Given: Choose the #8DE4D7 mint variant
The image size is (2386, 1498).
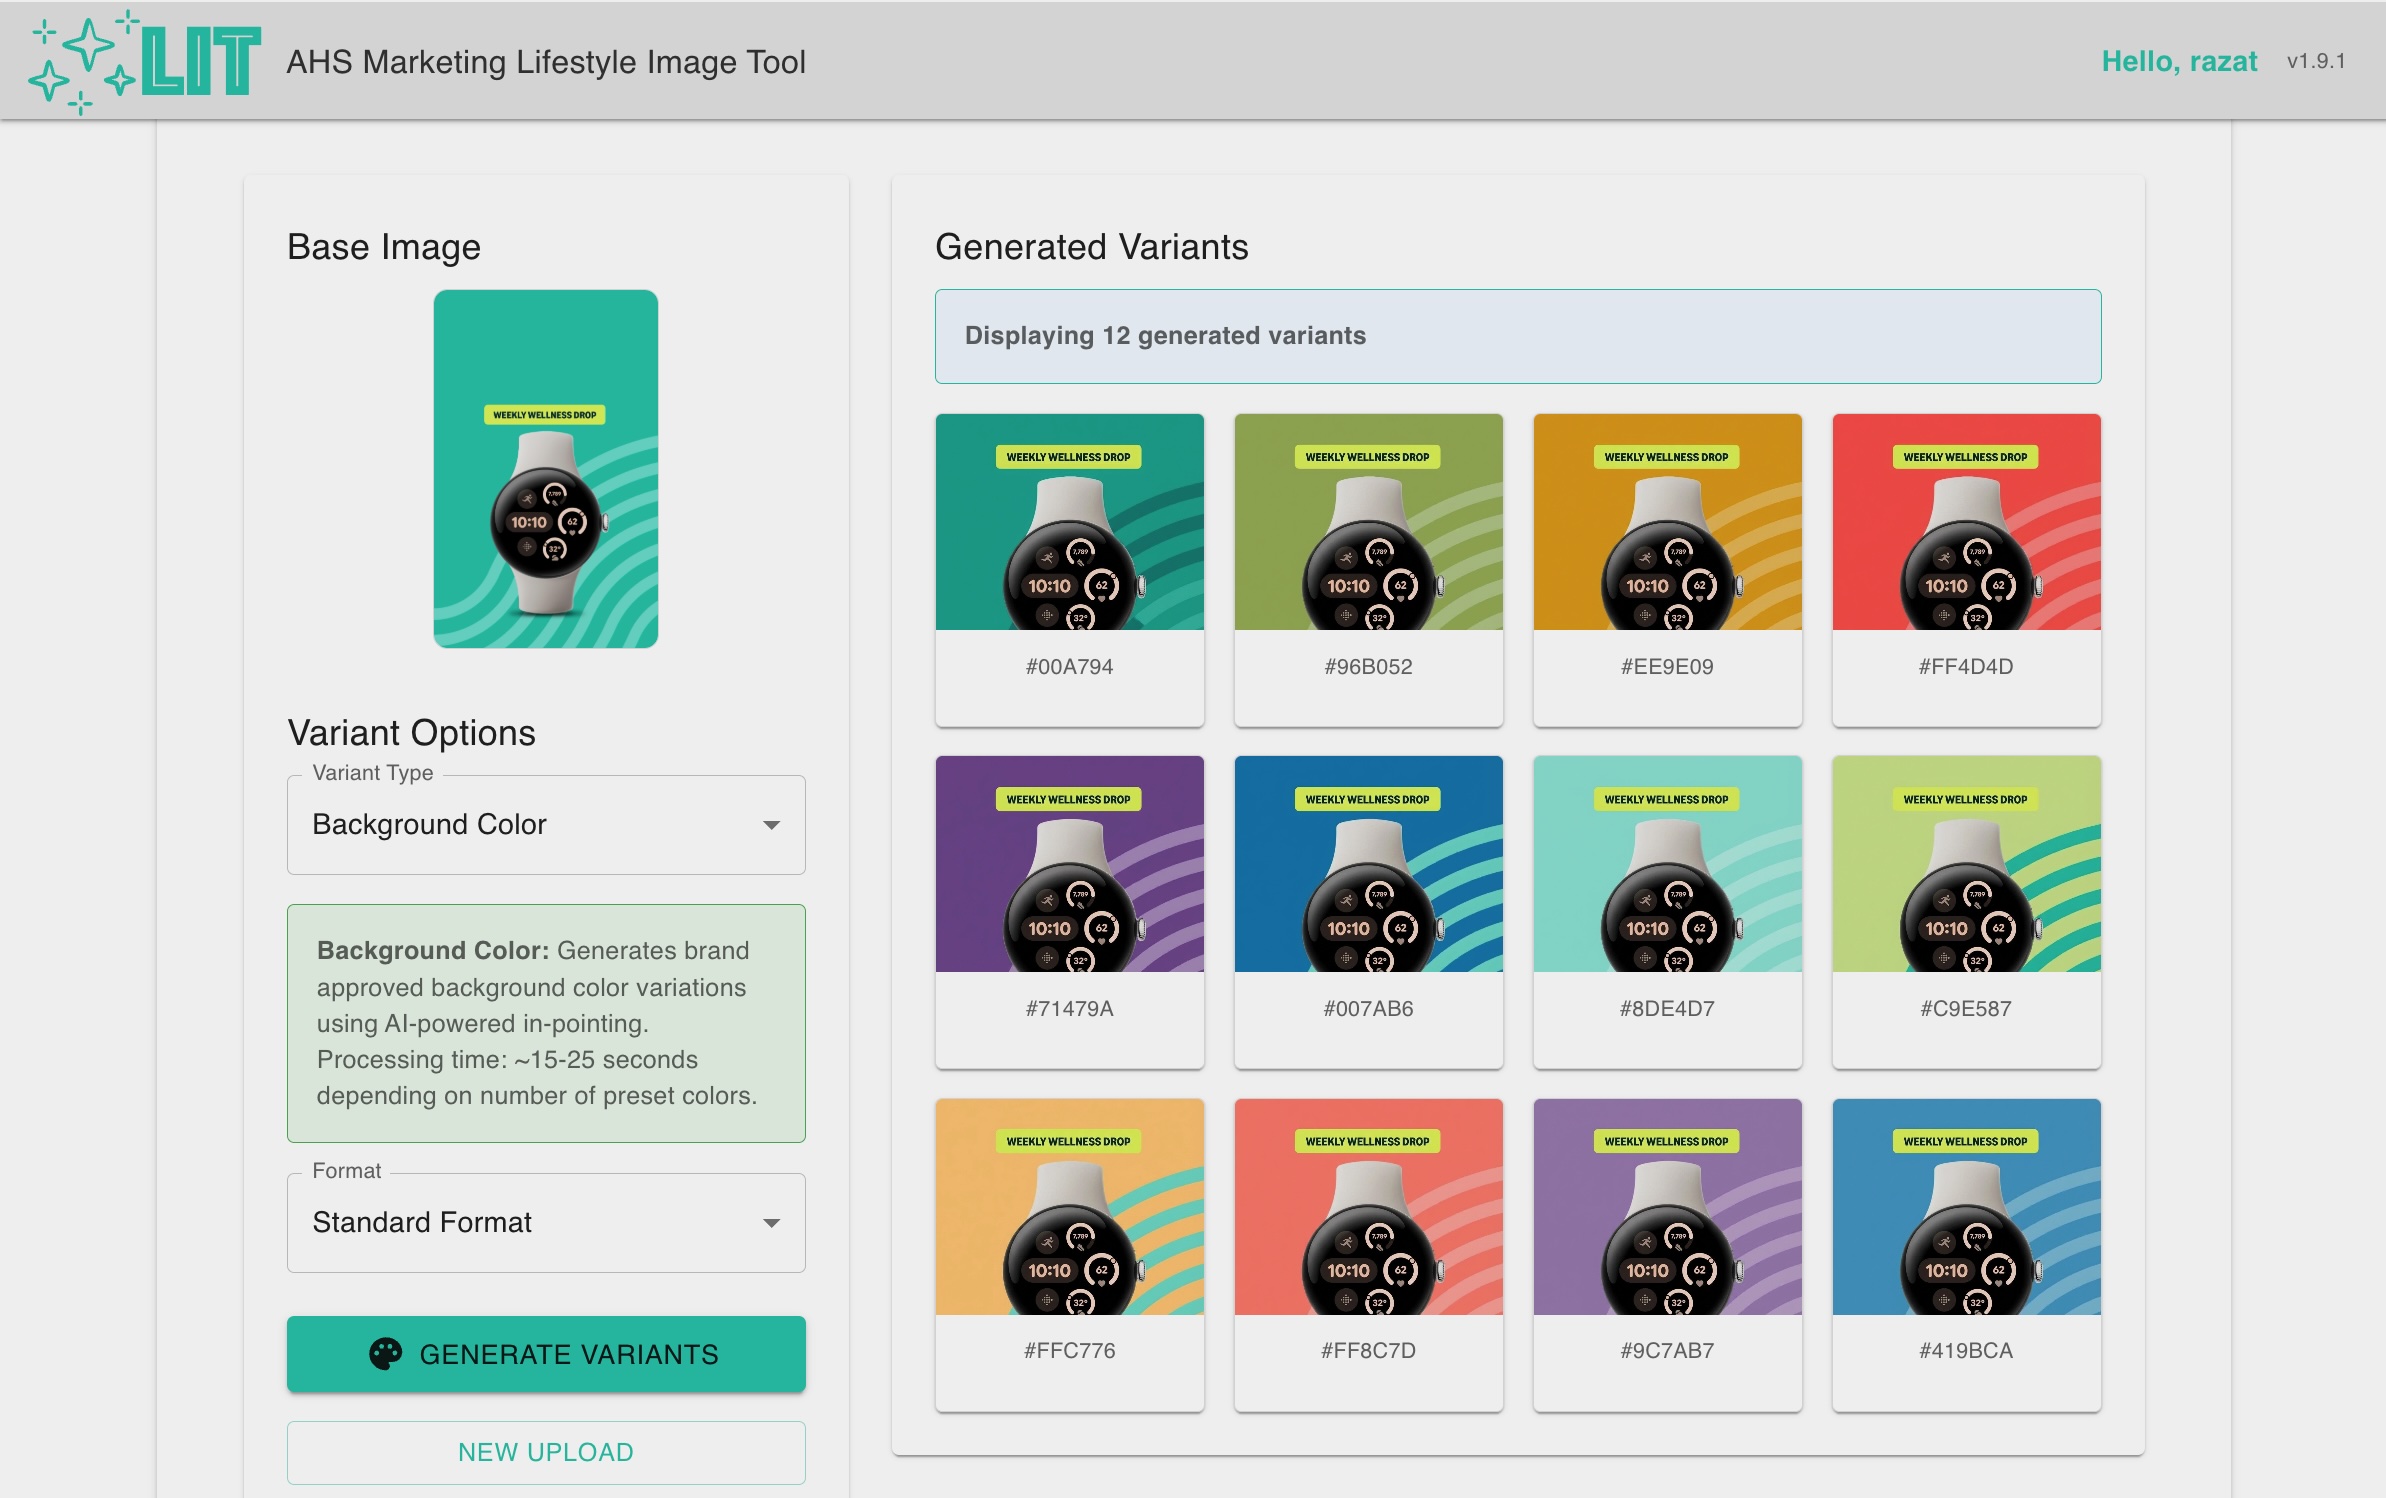Looking at the screenshot, I should 1667,864.
